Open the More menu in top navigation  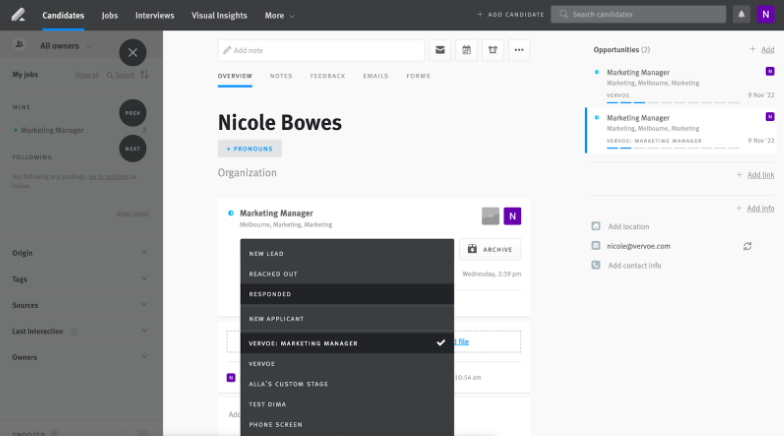click(x=280, y=16)
